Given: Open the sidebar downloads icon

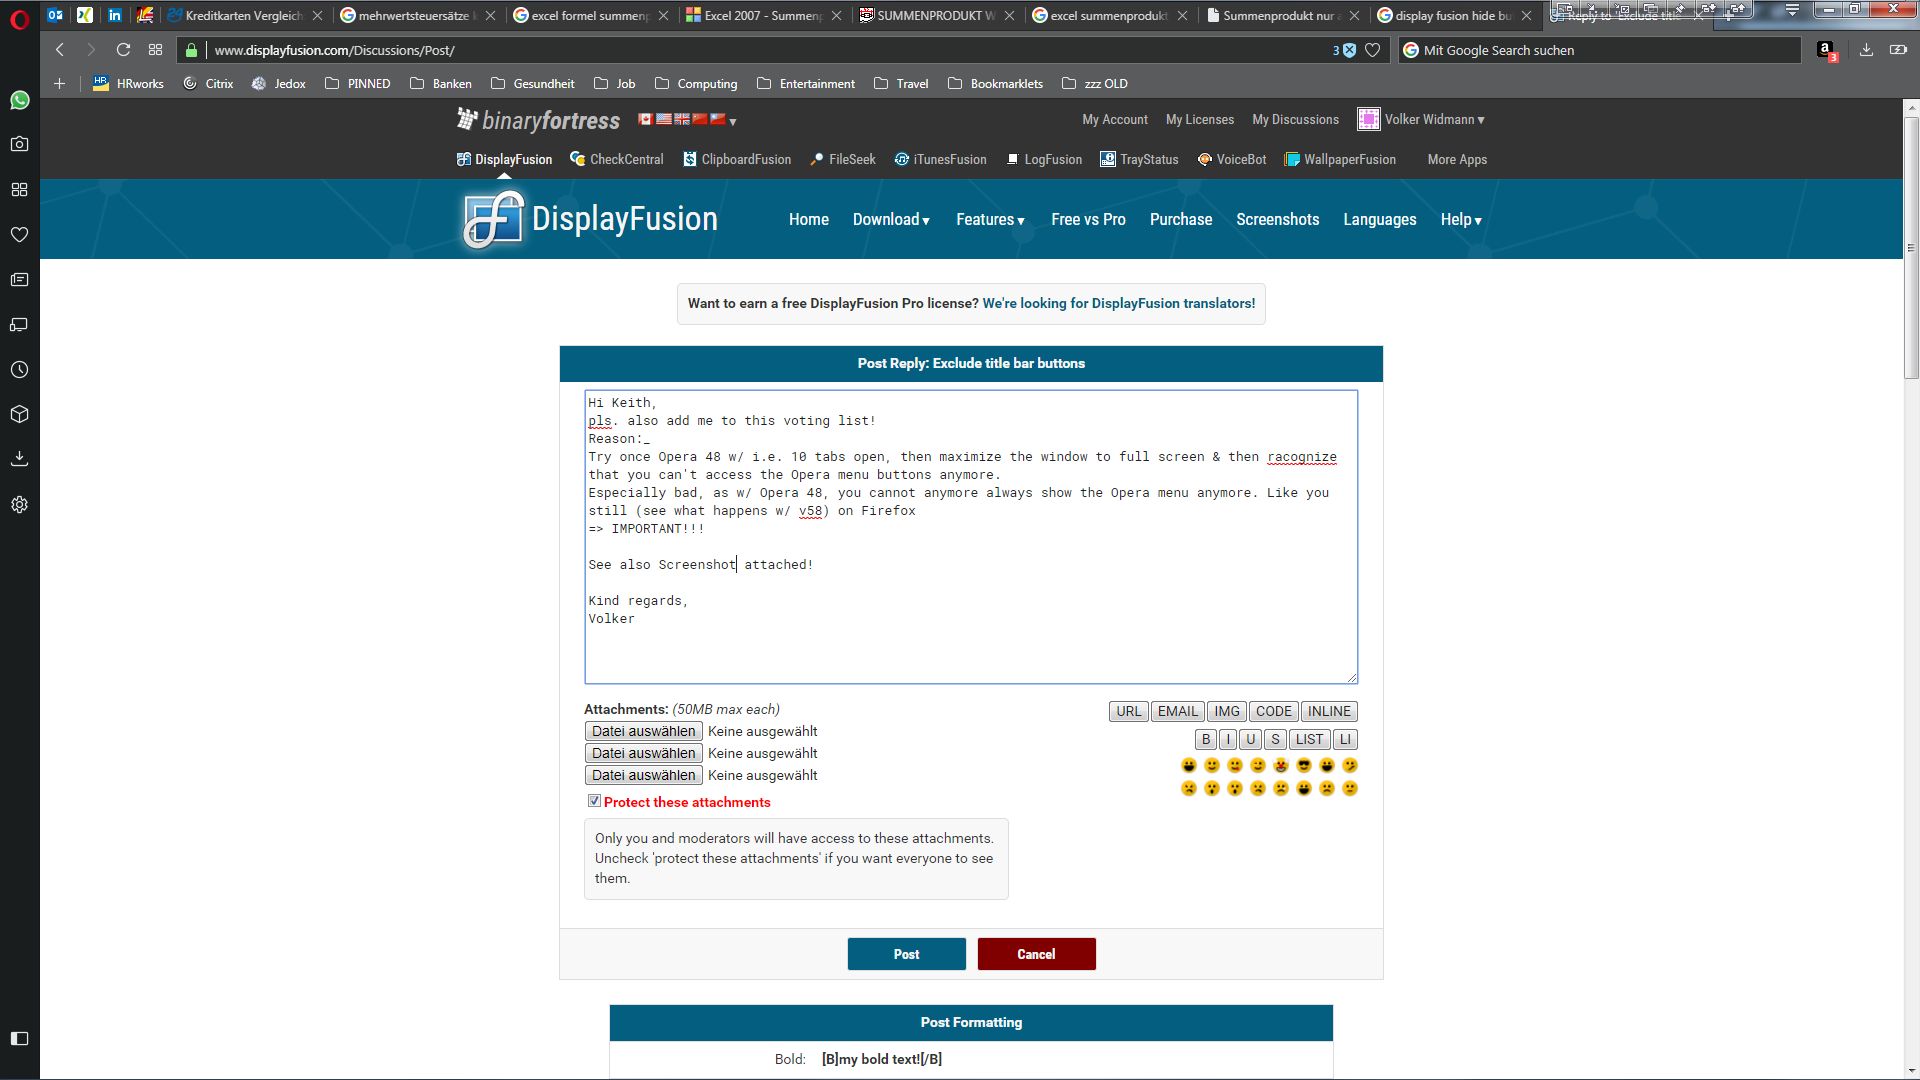Looking at the screenshot, I should [19, 459].
